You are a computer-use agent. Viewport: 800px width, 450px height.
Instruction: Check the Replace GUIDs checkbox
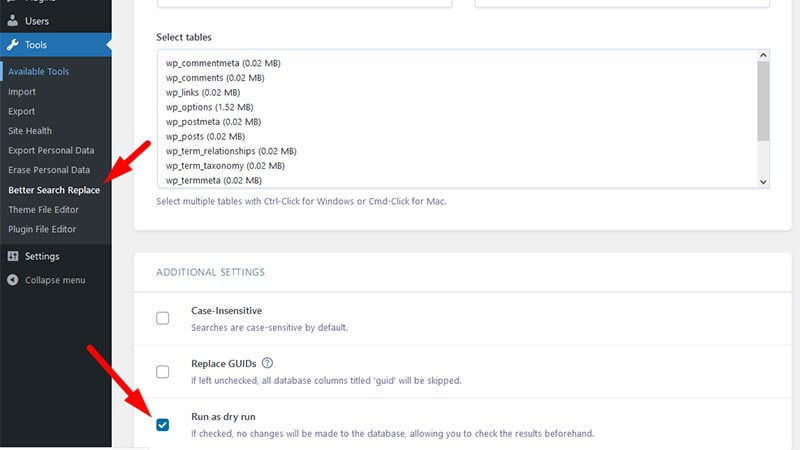163,371
